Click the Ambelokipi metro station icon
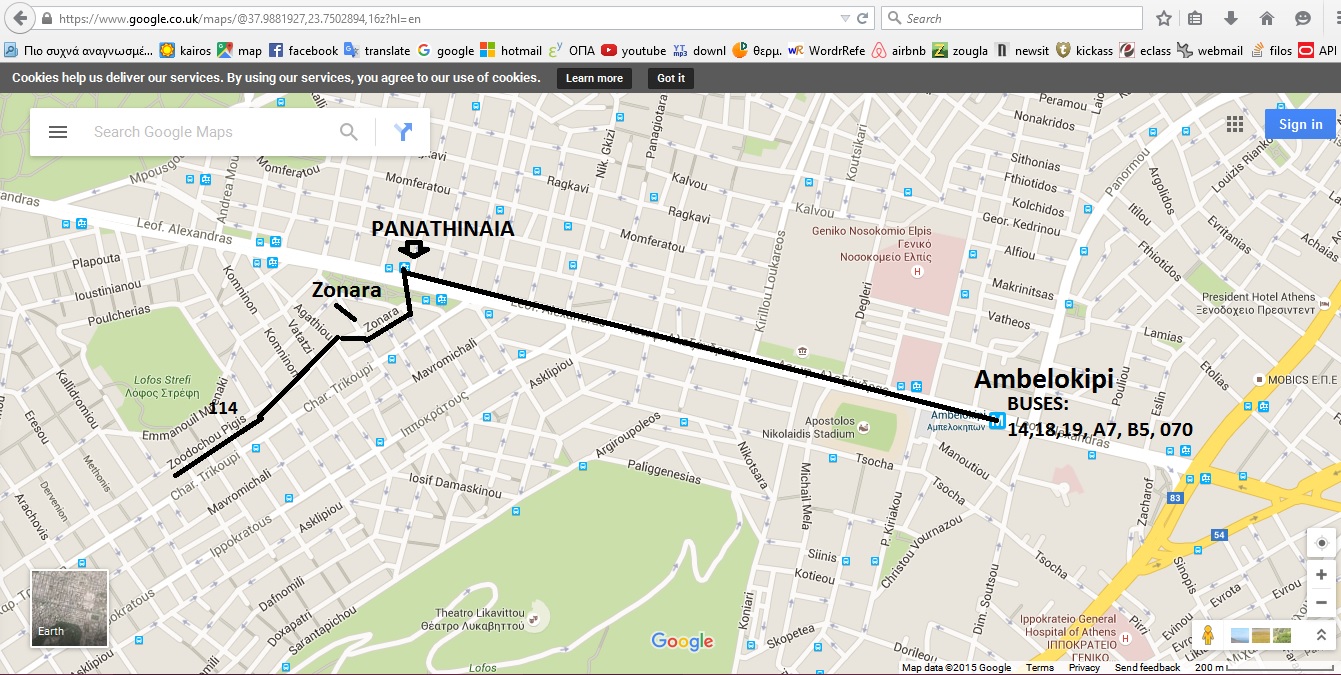This screenshot has height=675, width=1341. click(996, 421)
